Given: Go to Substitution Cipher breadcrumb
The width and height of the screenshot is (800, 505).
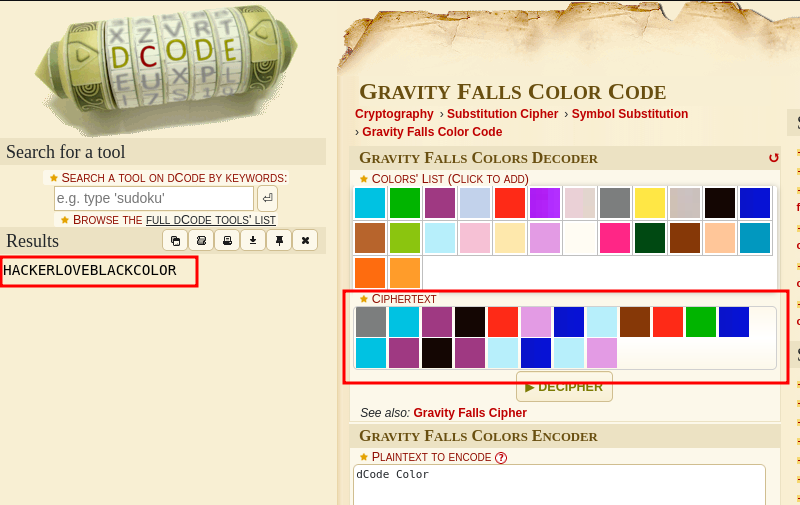Looking at the screenshot, I should click(502, 114).
